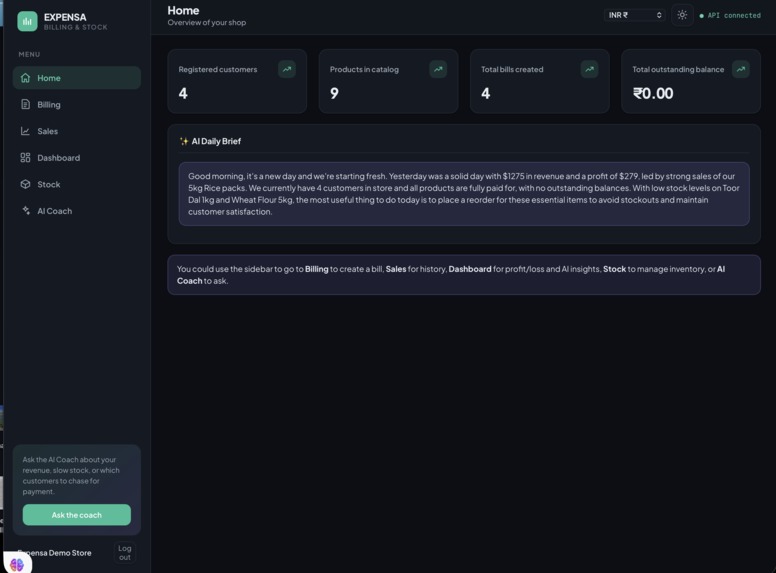This screenshot has height=573, width=776.
Task: Click the Sales line-chart icon
Action: pyautogui.click(x=25, y=131)
